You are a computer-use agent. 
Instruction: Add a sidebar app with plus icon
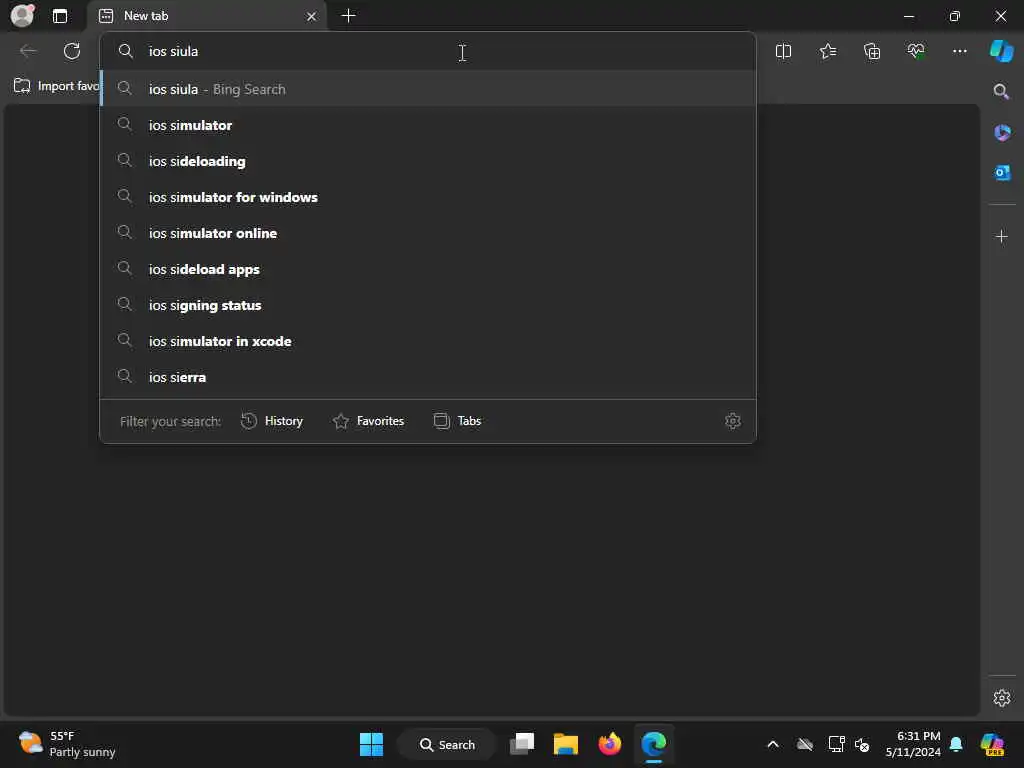[x=1002, y=236]
